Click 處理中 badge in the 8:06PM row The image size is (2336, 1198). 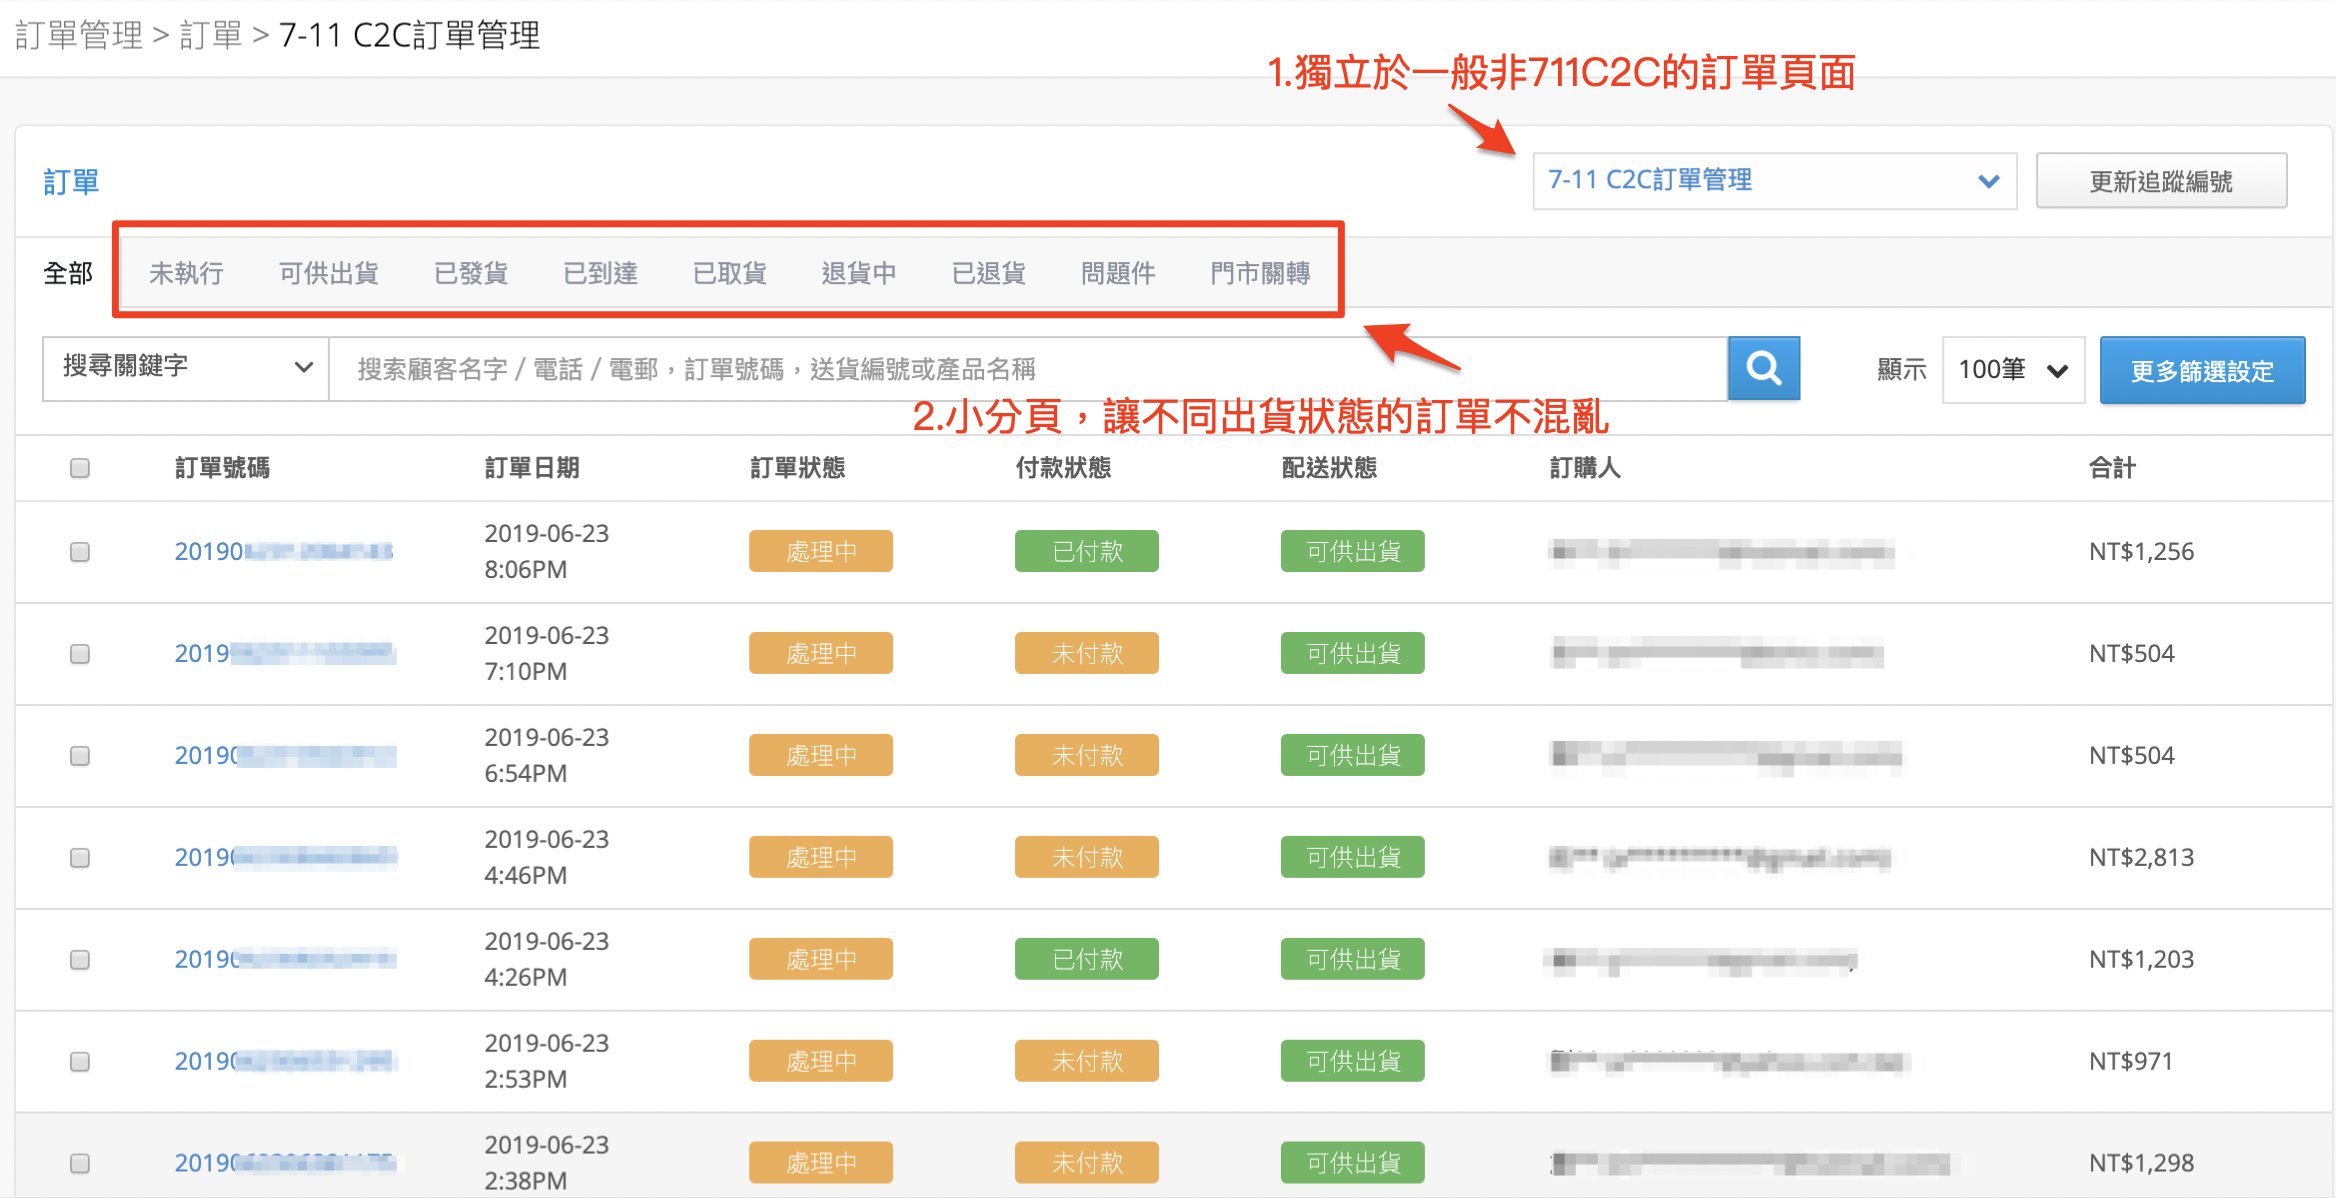821,551
